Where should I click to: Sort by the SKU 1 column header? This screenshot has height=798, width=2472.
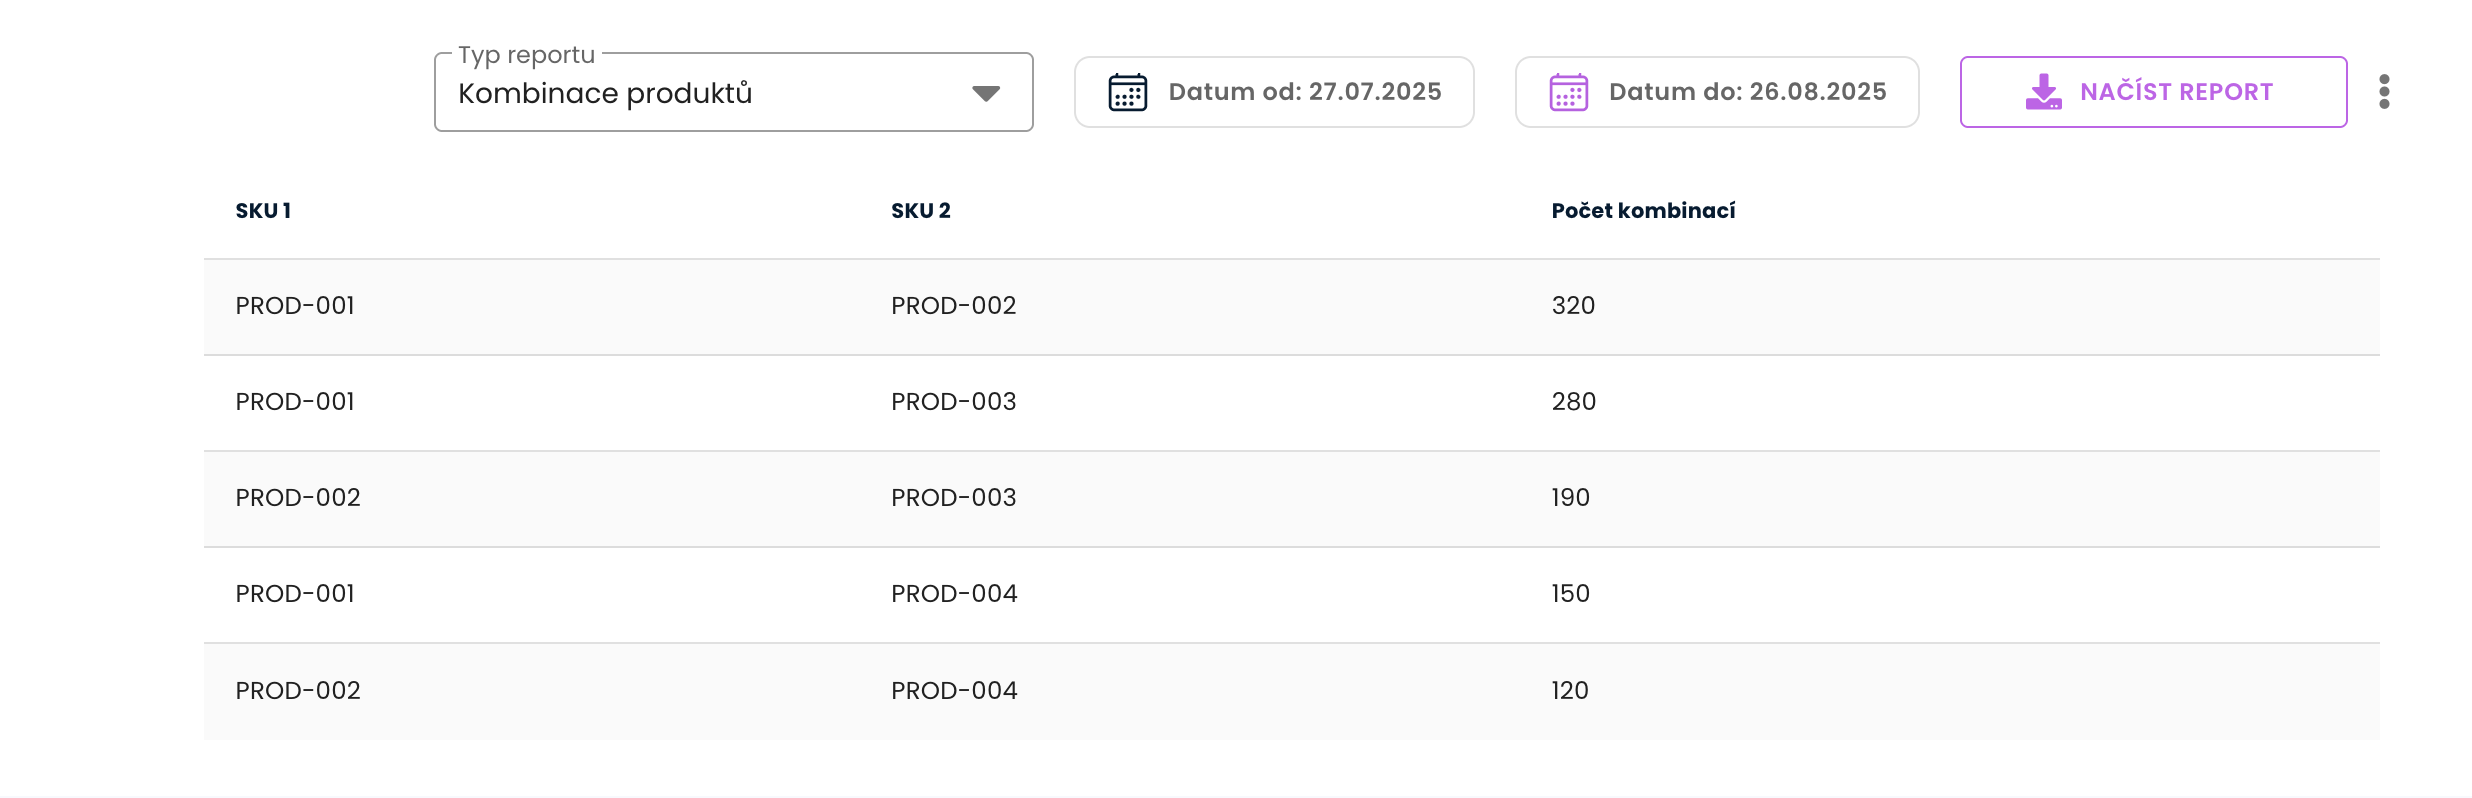click(x=263, y=211)
